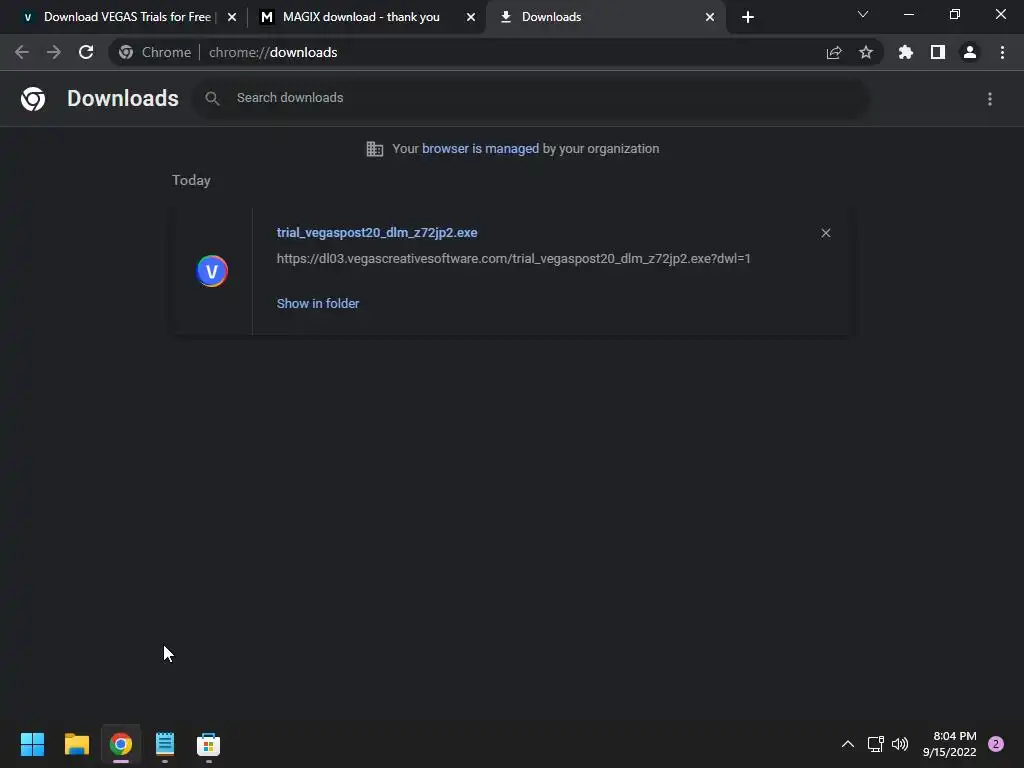
Task: Open Notepad from the taskbar
Action: coord(165,744)
